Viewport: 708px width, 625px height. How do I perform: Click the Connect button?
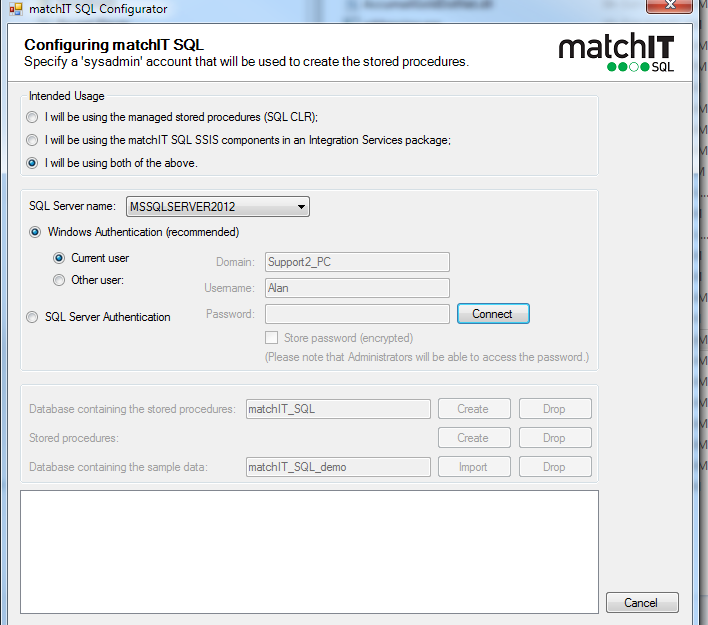pos(493,314)
